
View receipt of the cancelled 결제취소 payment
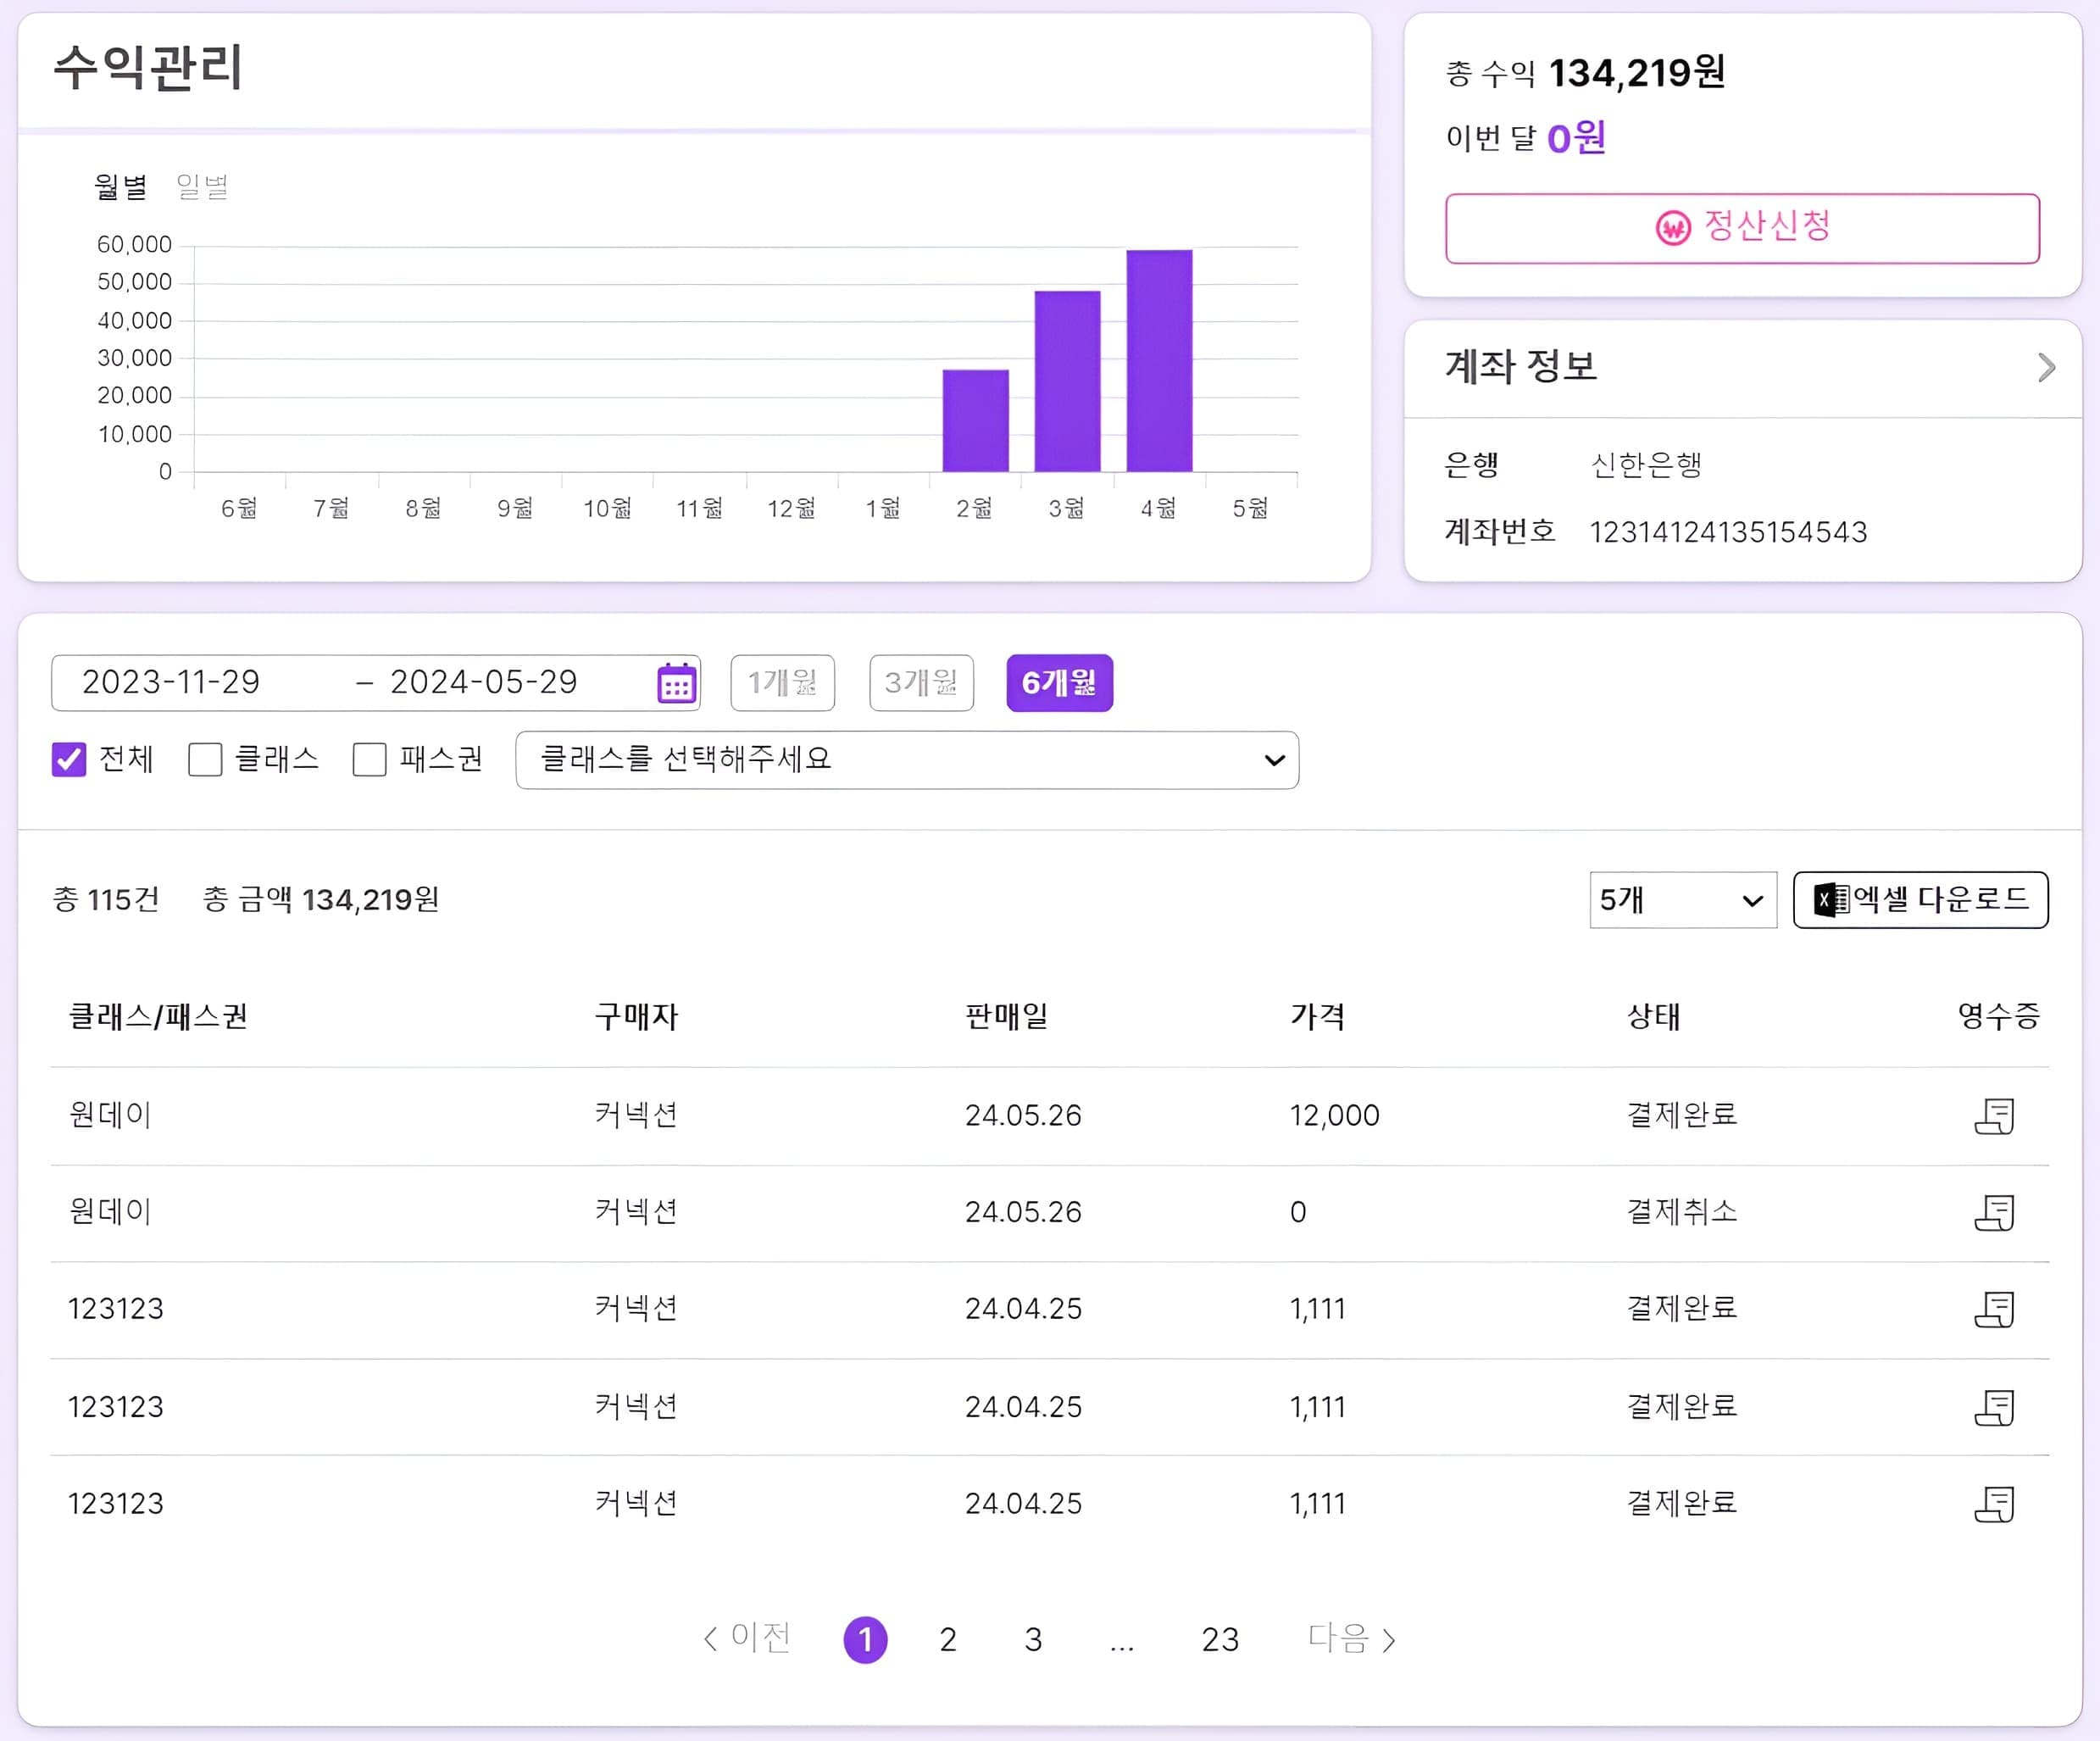tap(1994, 1211)
